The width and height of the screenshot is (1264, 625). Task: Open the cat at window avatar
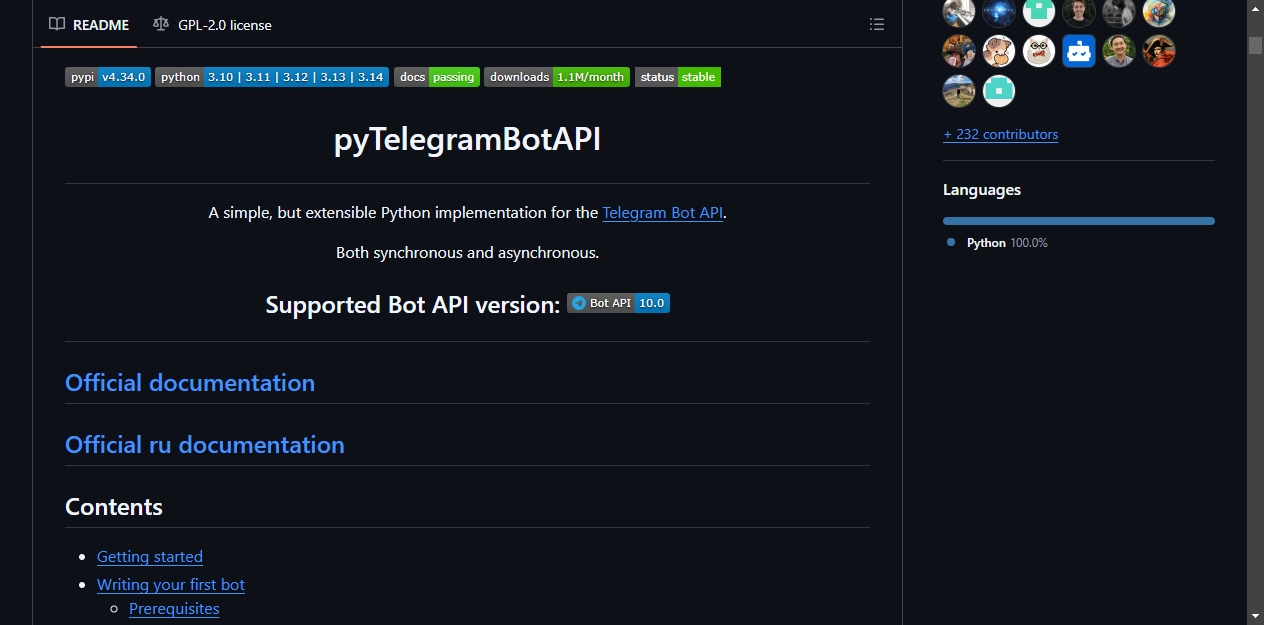(x=959, y=12)
